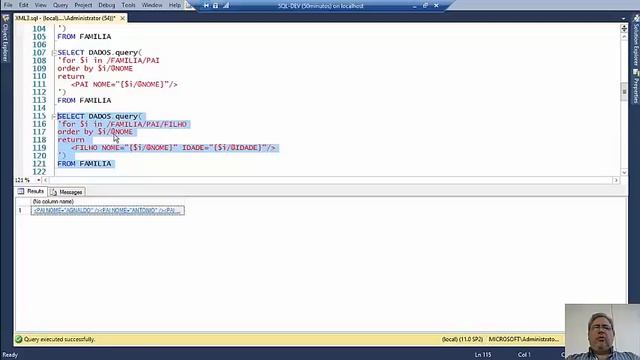Click the 'for $i in /FAMILIA/PAI/FILHO' line
The image size is (640, 360).
coord(122,124)
